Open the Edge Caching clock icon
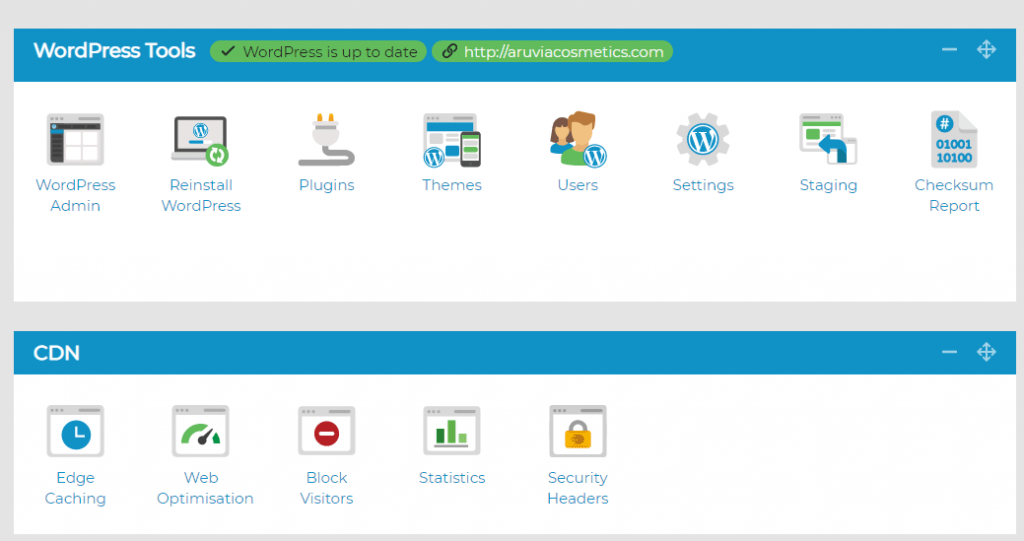 point(75,431)
